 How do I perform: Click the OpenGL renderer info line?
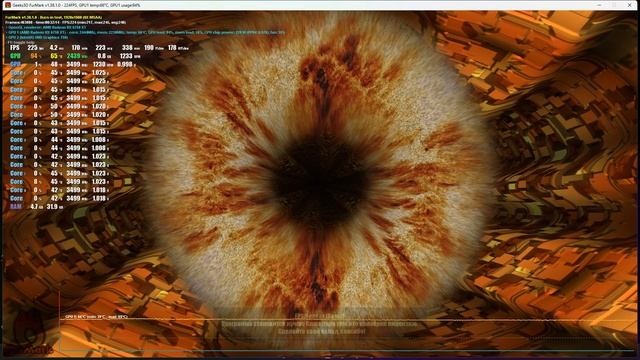tap(47, 27)
